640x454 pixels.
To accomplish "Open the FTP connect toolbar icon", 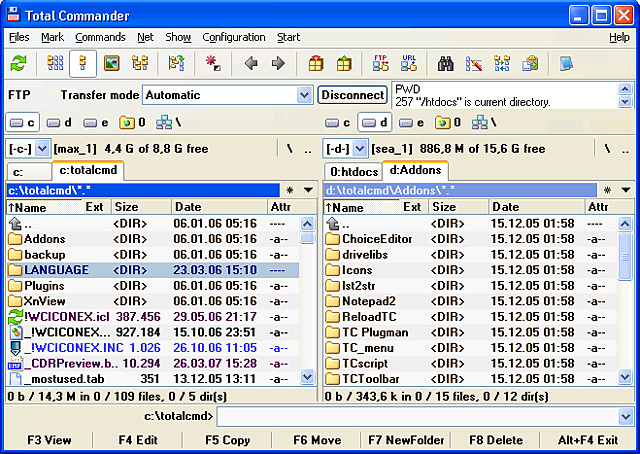I will click(x=380, y=64).
